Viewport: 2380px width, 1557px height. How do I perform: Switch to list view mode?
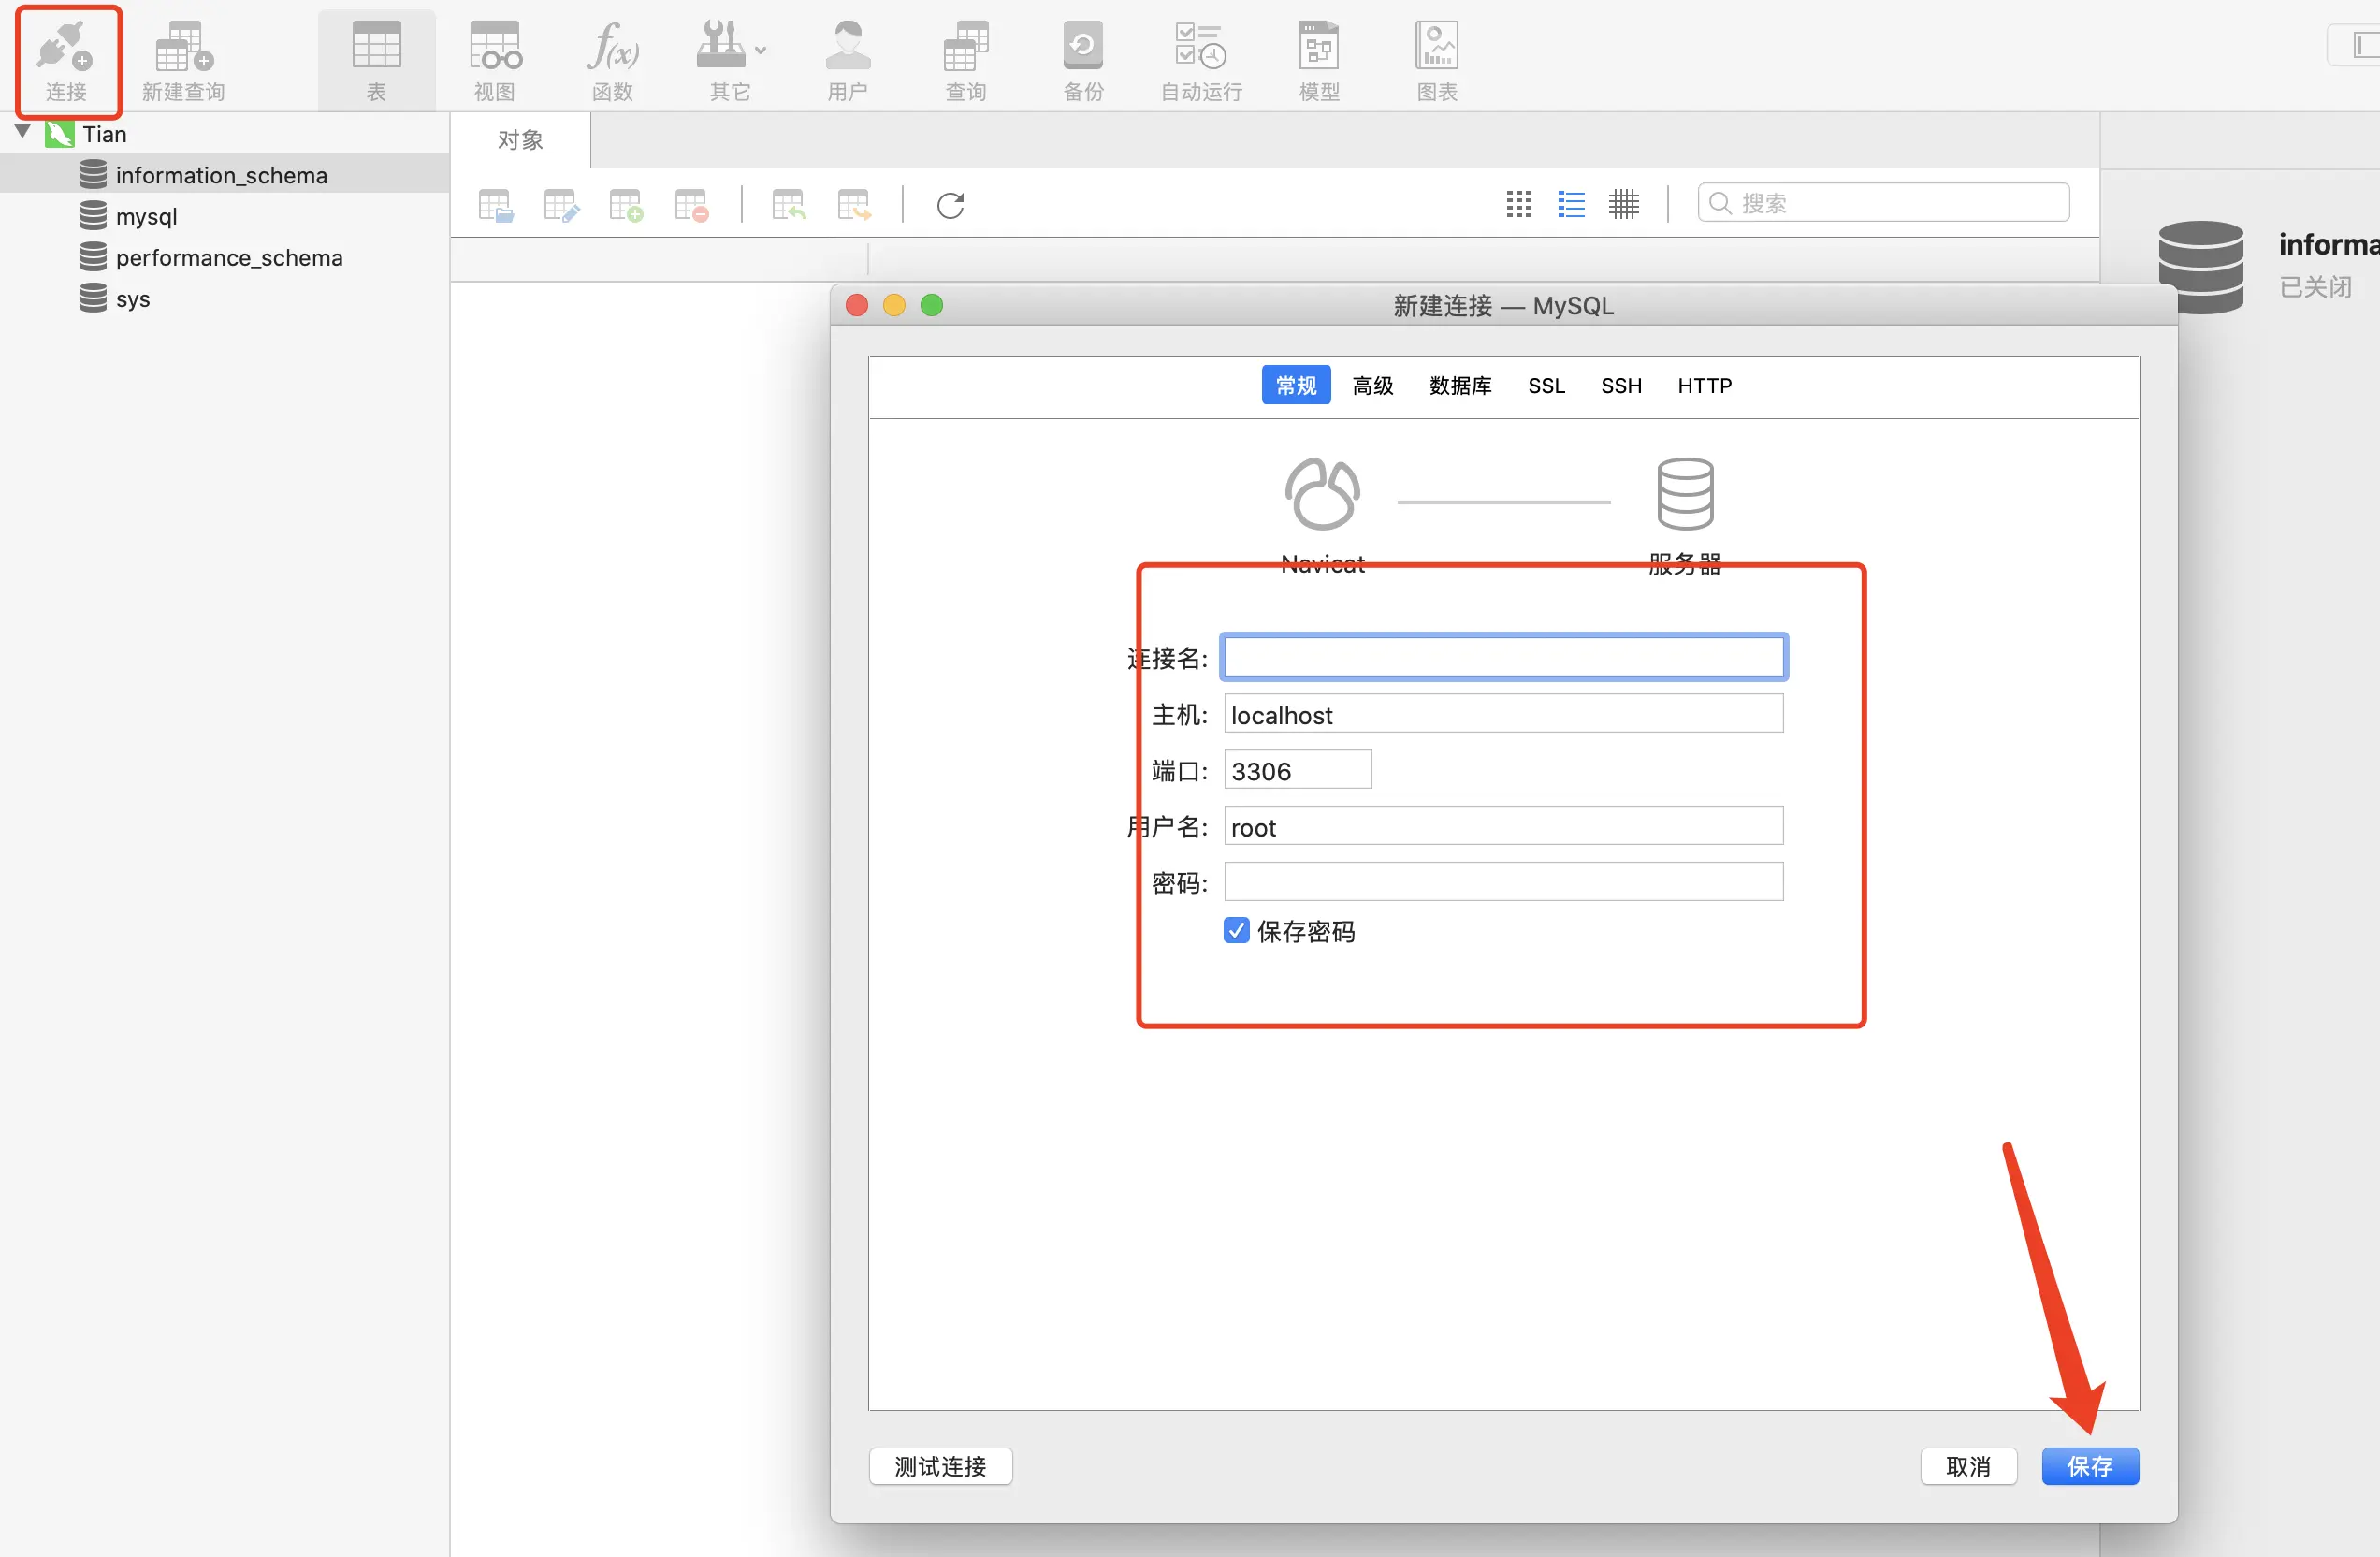[x=1571, y=205]
